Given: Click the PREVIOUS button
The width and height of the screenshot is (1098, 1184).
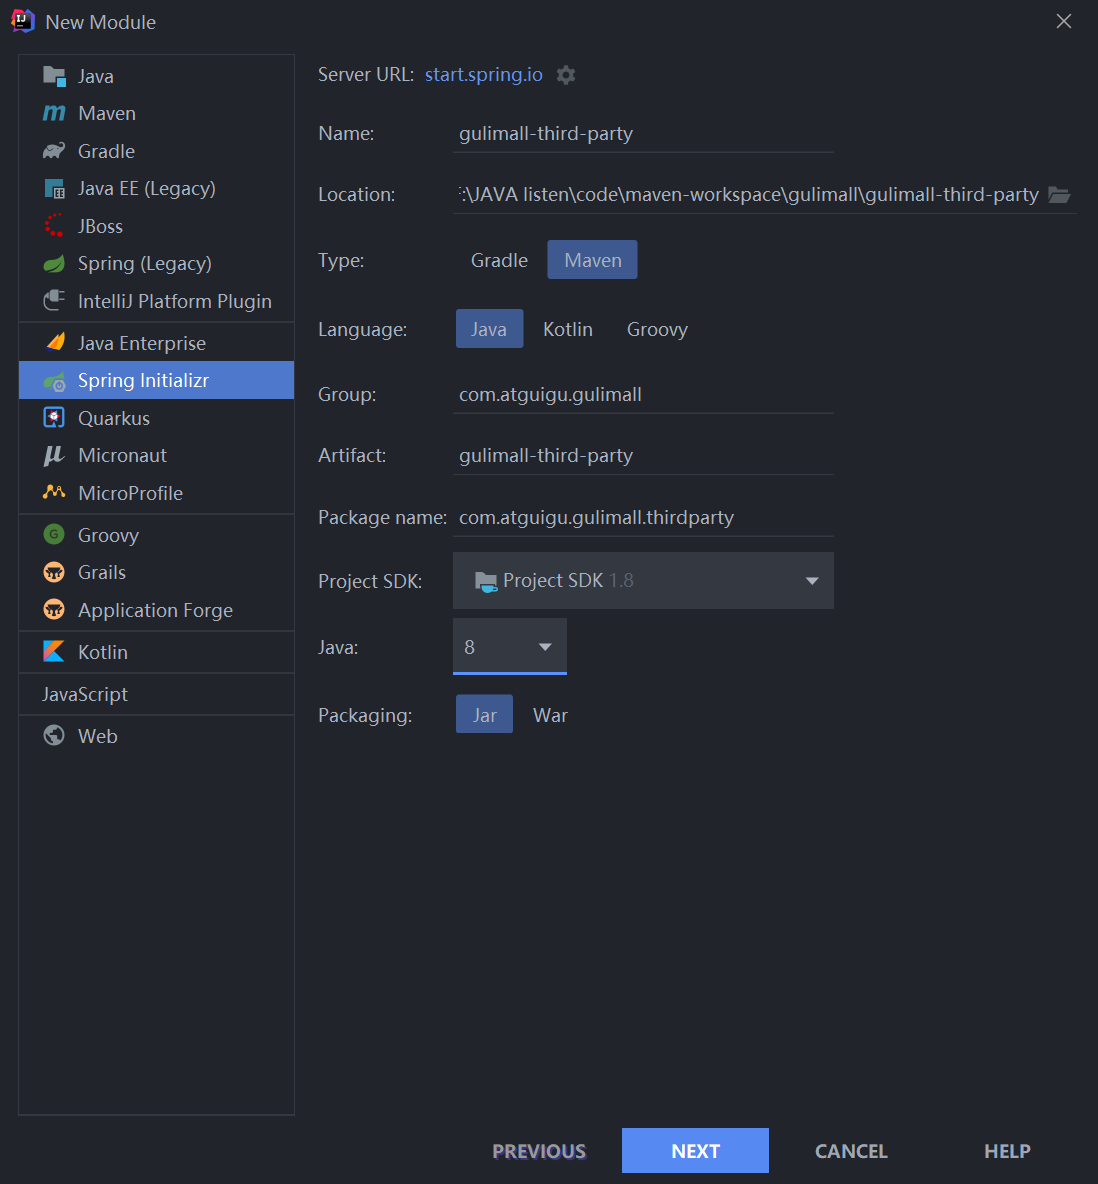Looking at the screenshot, I should (x=539, y=1151).
